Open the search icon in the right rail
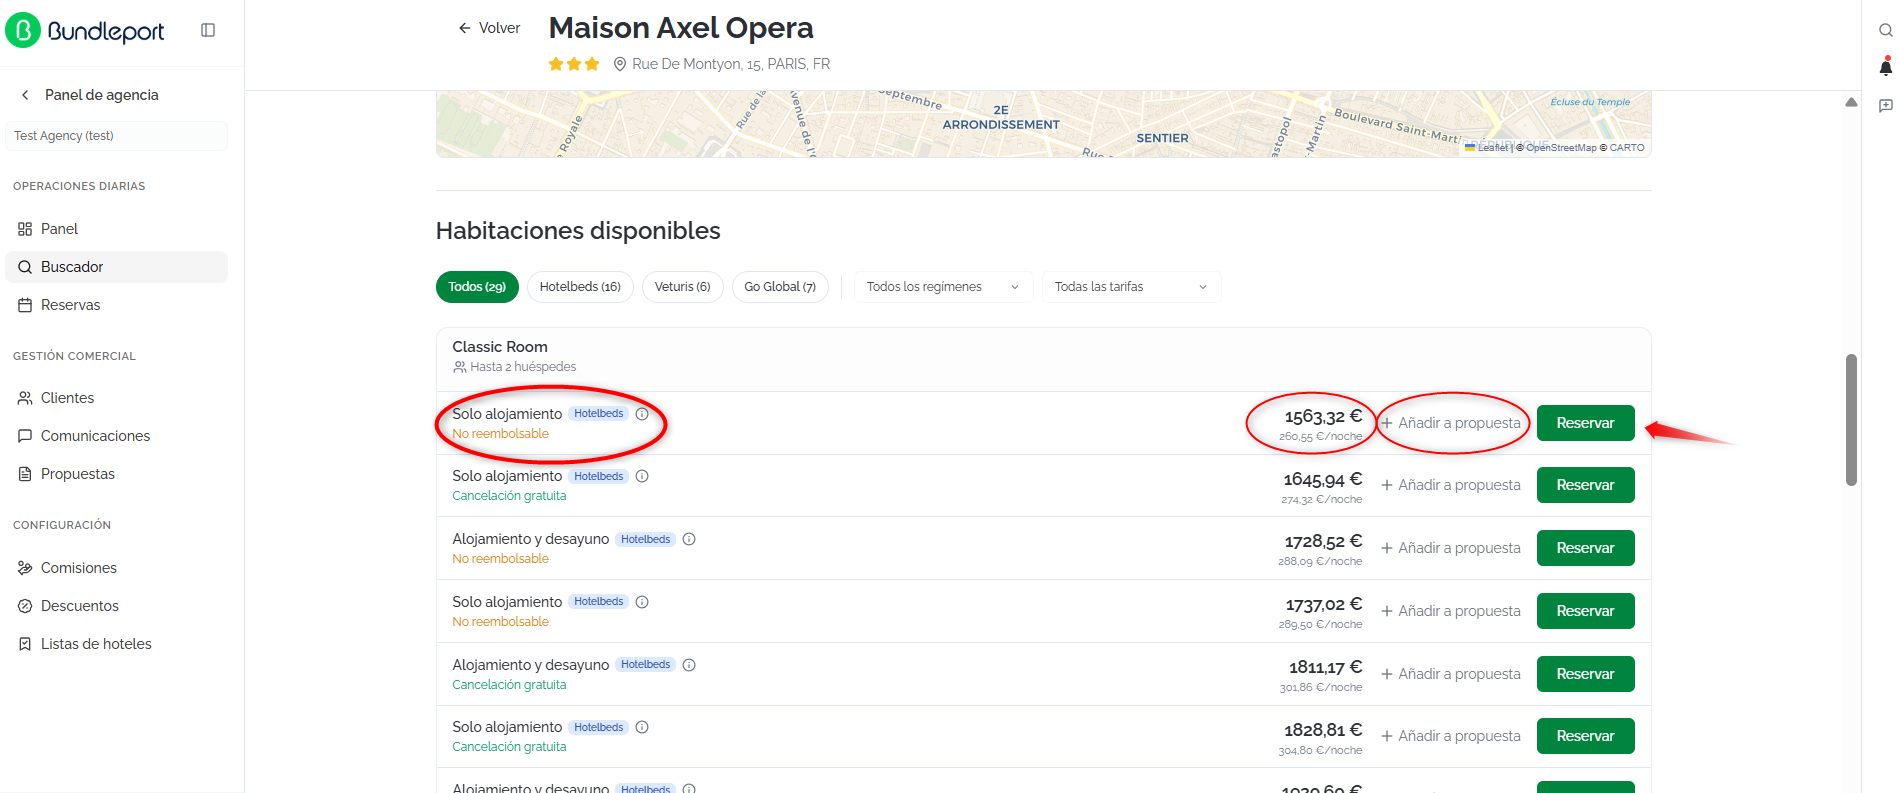The height and width of the screenshot is (793, 1896). 1885,30
